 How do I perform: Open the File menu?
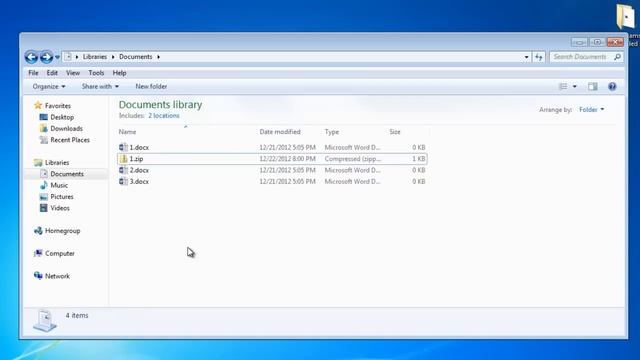coord(33,73)
